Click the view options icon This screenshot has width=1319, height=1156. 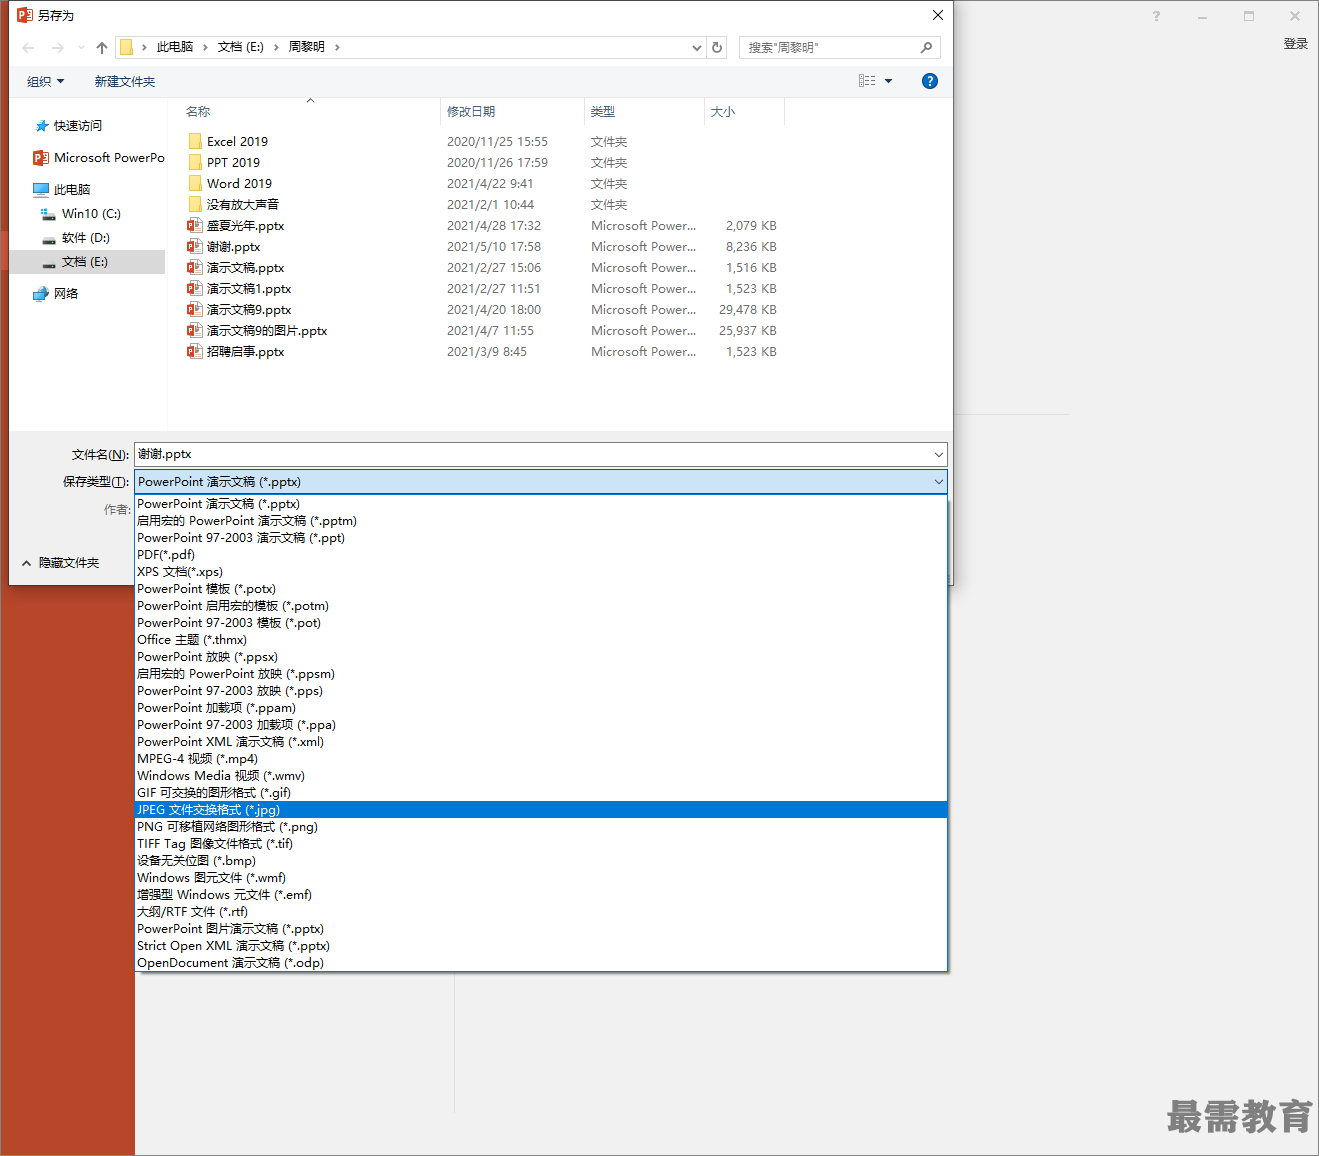(x=867, y=81)
